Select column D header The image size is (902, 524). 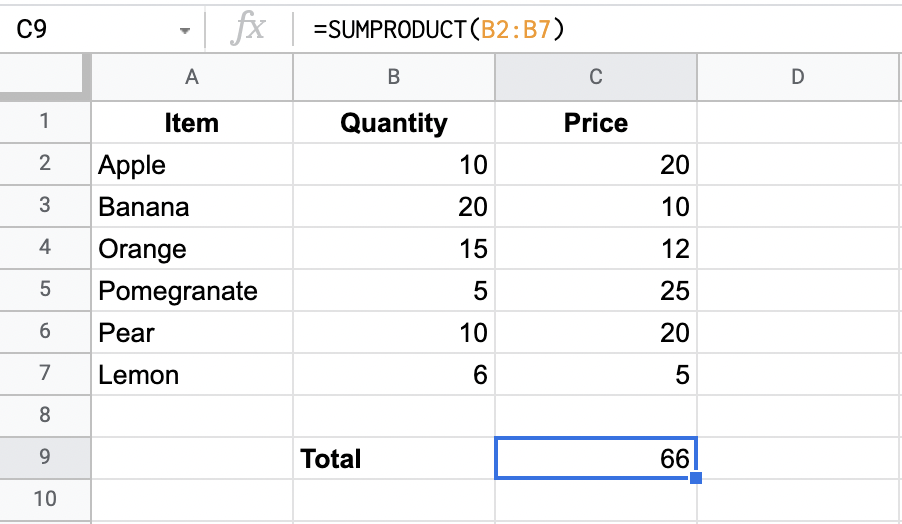[797, 77]
